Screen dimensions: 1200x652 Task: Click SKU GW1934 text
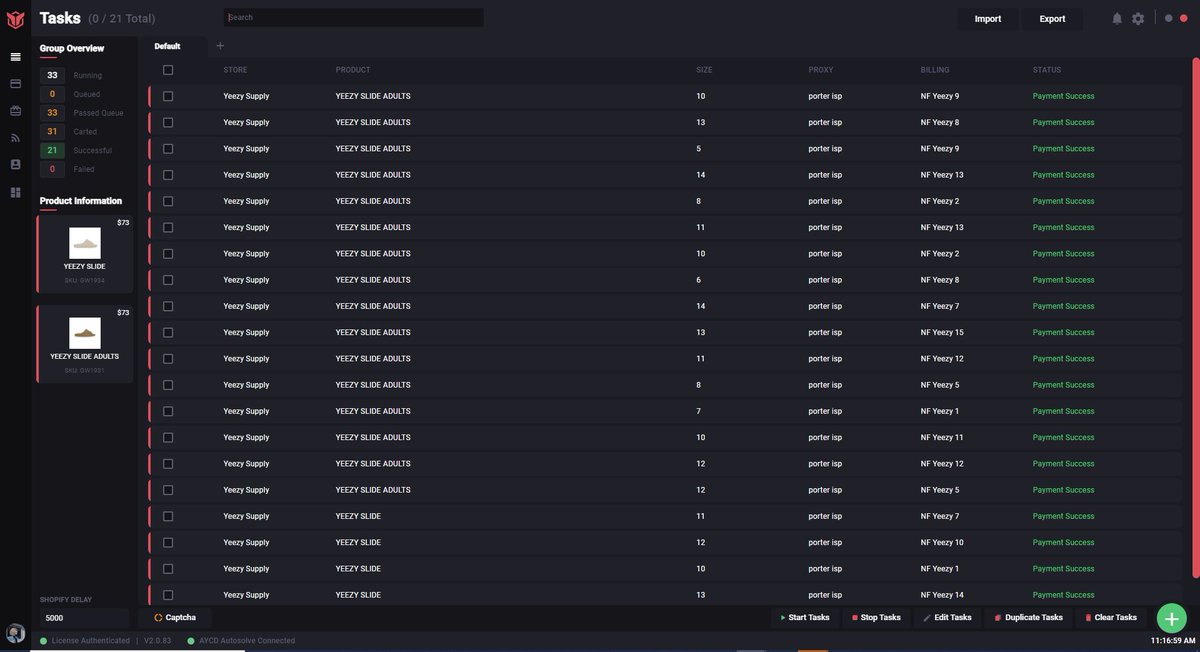tap(85, 280)
